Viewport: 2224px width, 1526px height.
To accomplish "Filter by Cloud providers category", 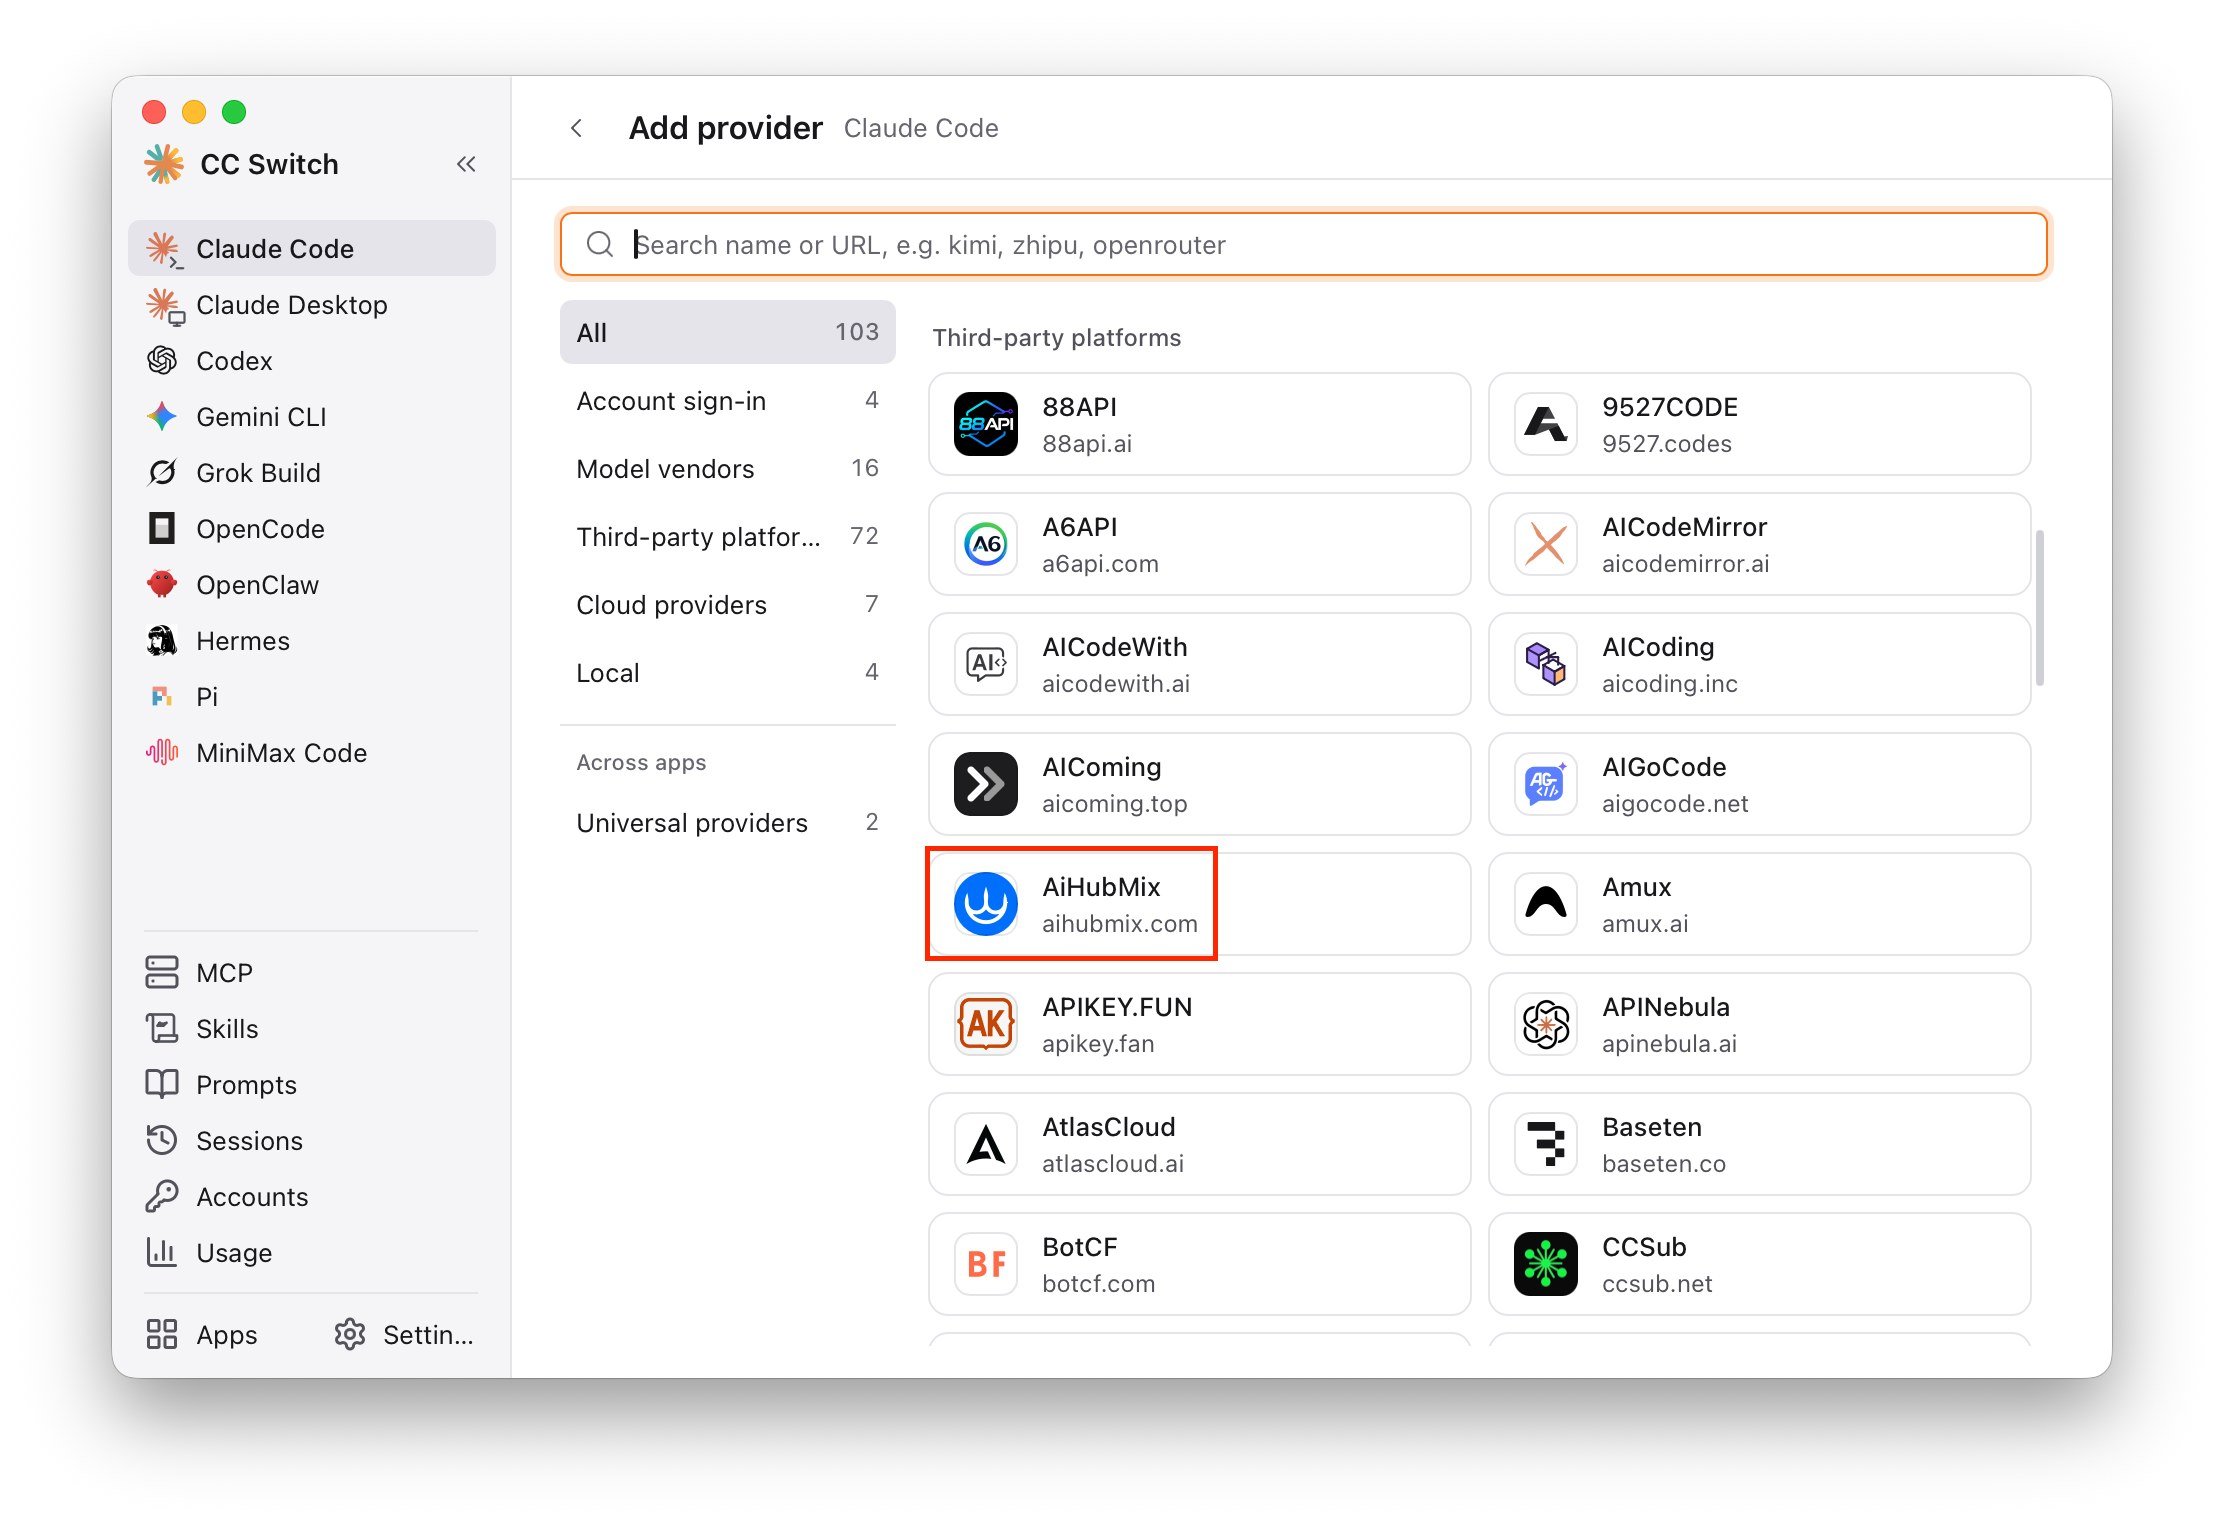I will (x=727, y=604).
